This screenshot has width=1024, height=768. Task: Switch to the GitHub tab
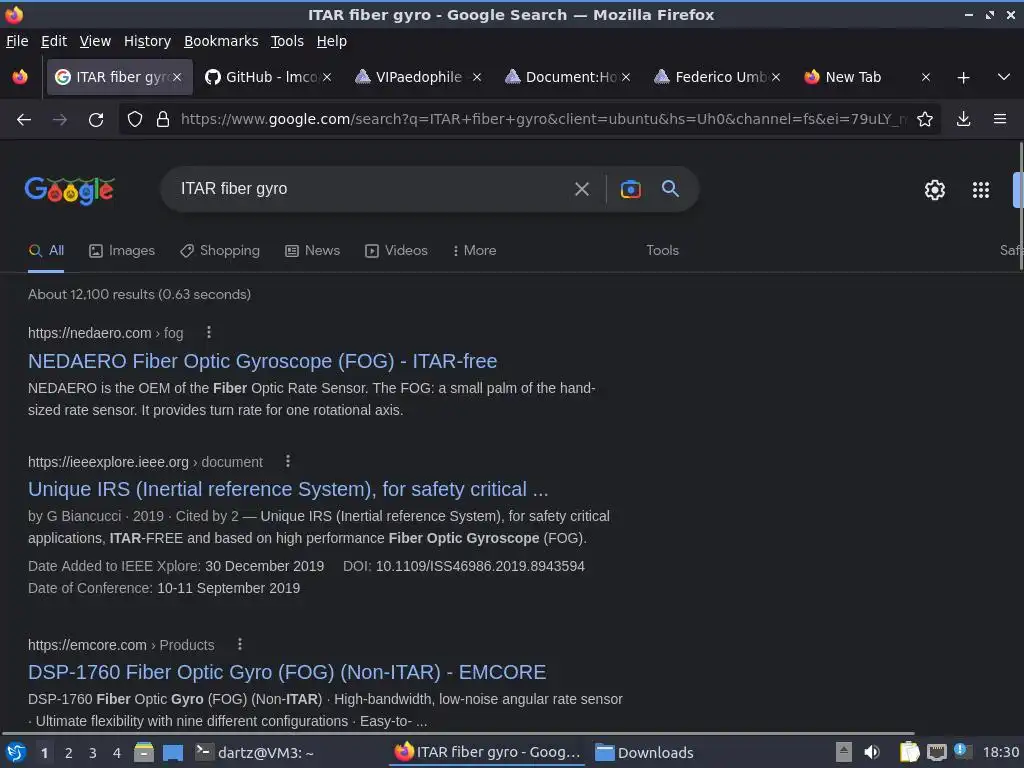click(261, 77)
